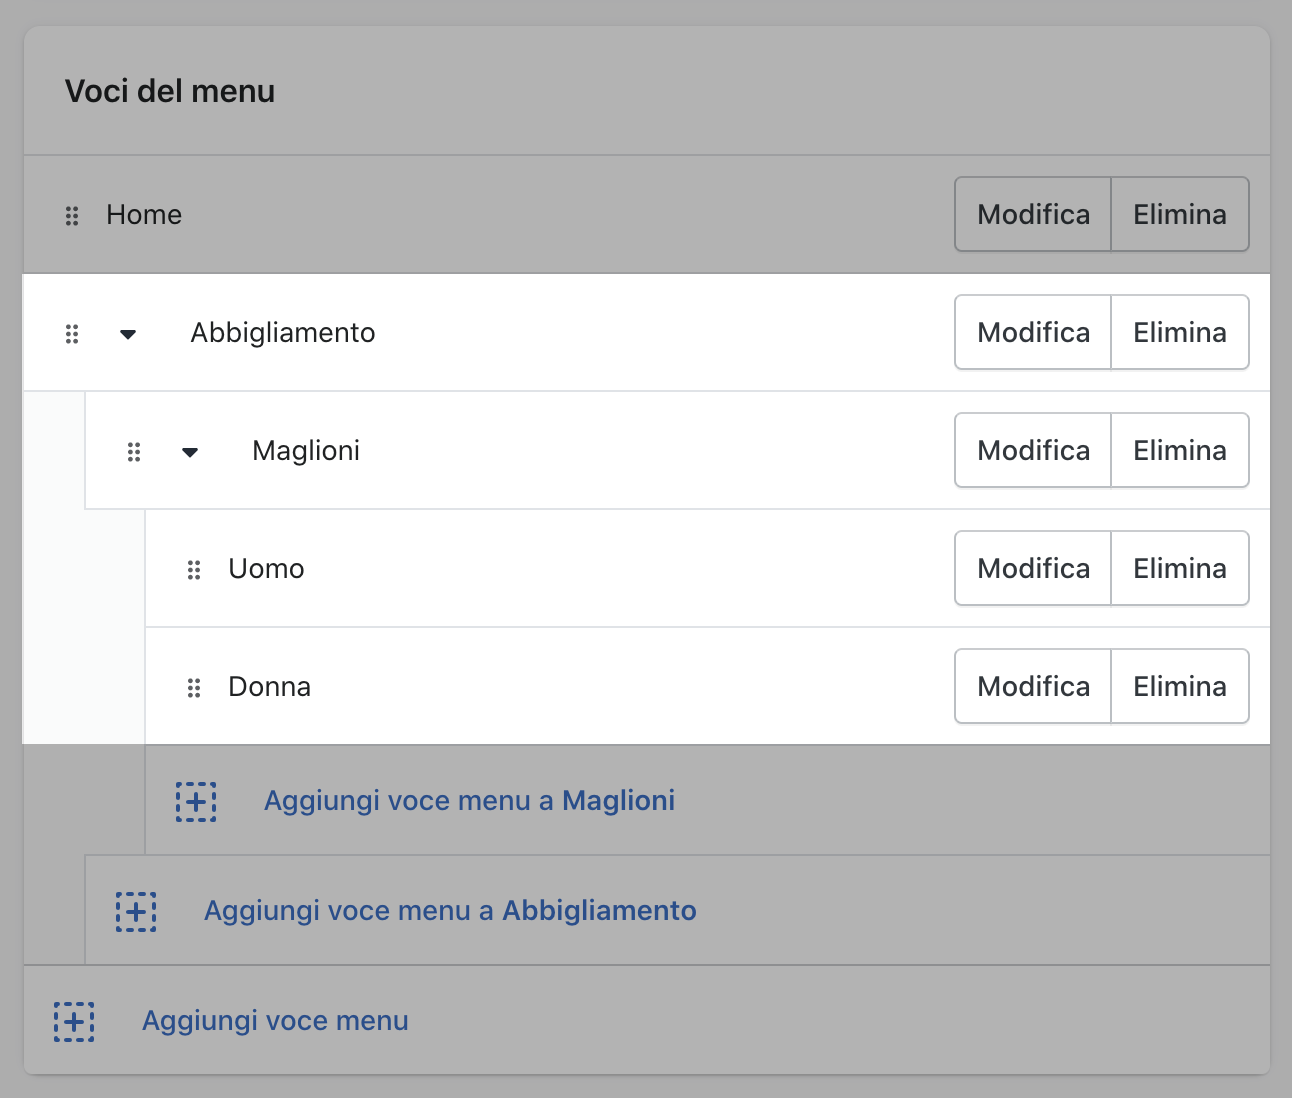Click plus icon for adding to Maglioni

[x=196, y=802]
